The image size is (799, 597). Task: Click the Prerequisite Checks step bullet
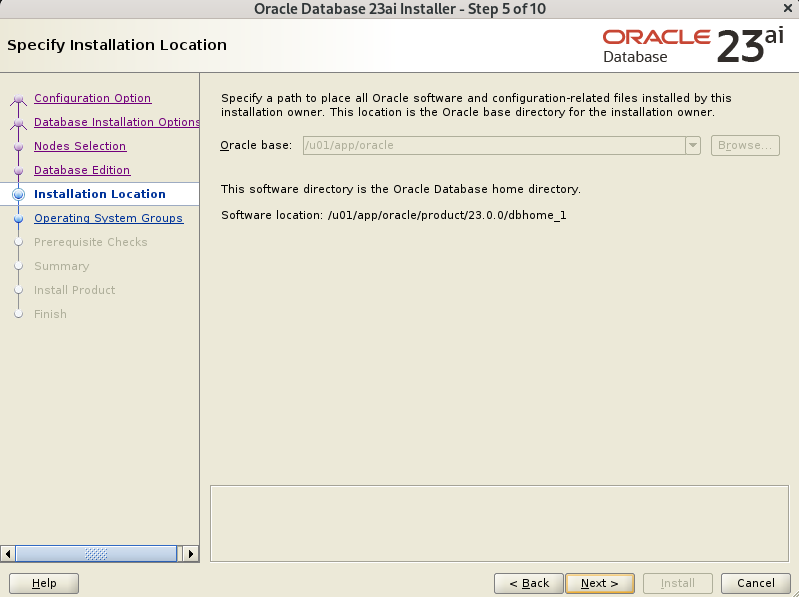(x=18, y=242)
